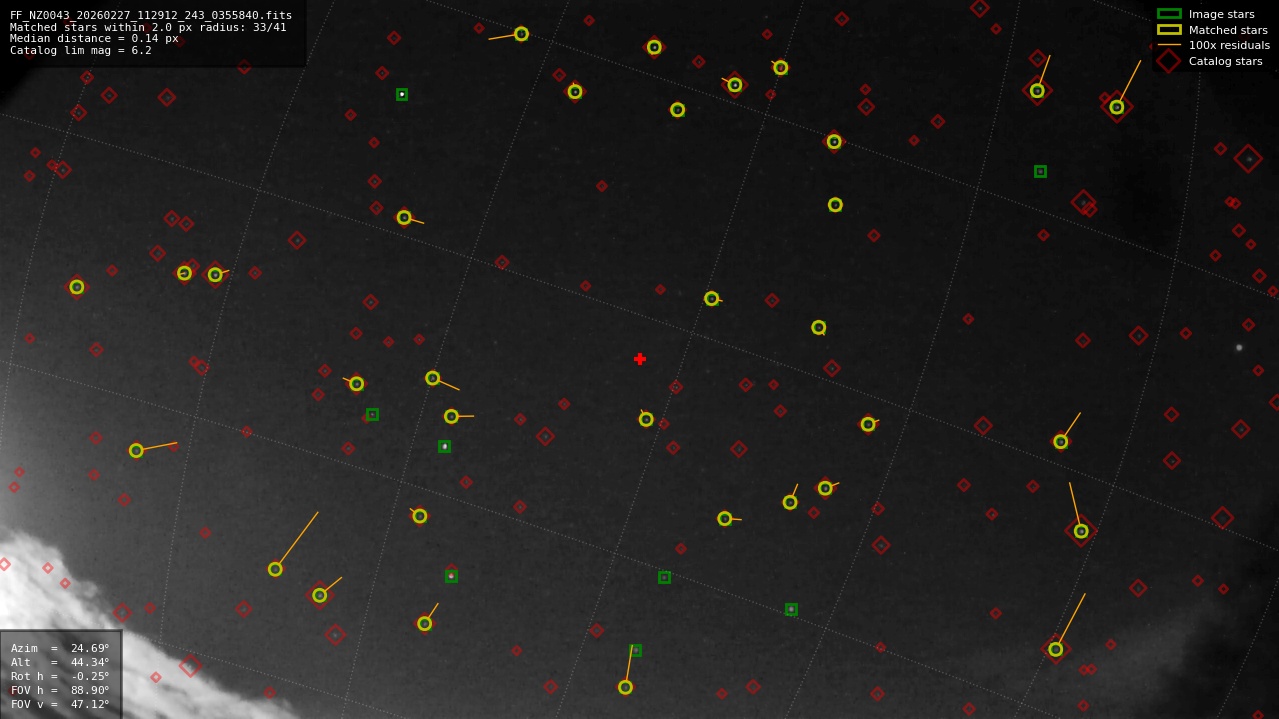Click the "FOV h = 88.90°" readout
1279x719 pixels.
[60, 690]
